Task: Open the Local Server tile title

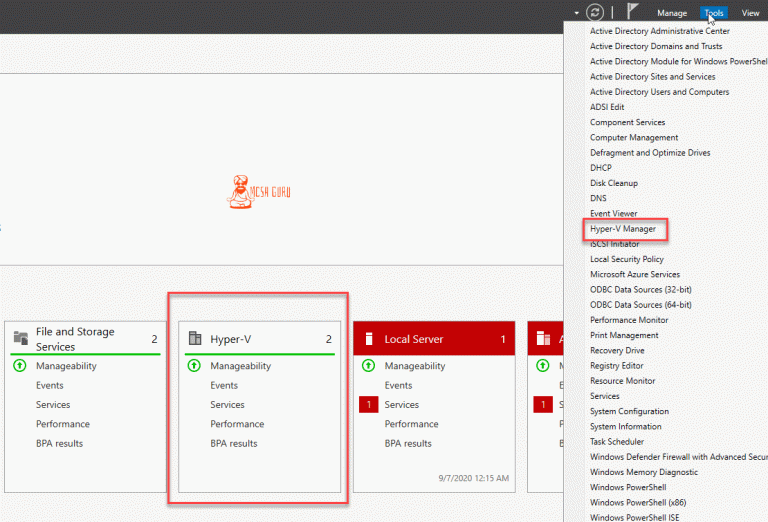Action: pyautogui.click(x=413, y=339)
